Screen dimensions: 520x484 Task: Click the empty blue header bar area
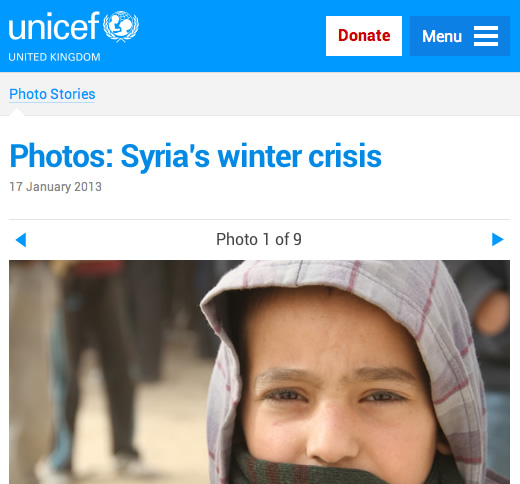(230, 36)
